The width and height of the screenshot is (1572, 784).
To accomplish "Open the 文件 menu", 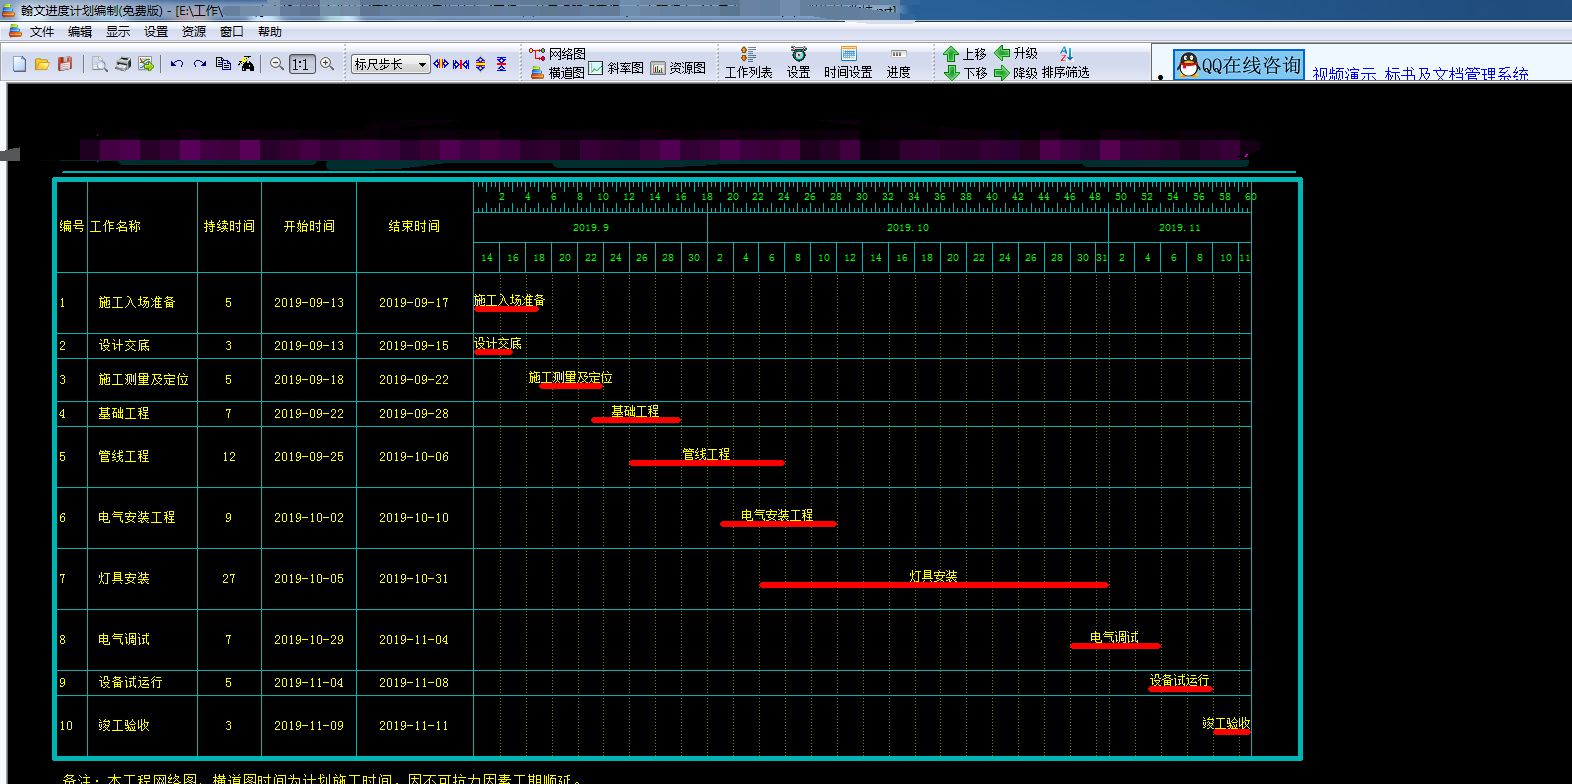I will coord(42,31).
